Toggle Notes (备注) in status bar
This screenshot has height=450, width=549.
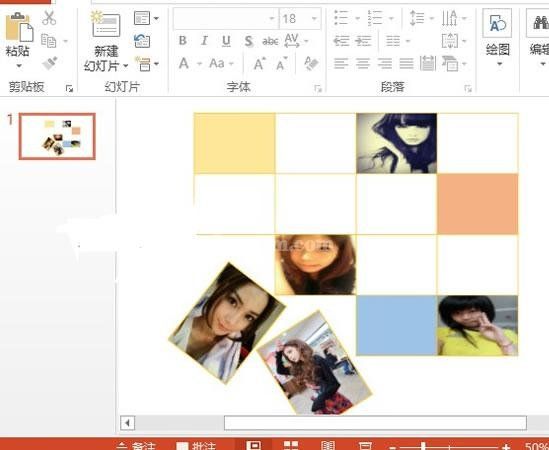pos(136,445)
